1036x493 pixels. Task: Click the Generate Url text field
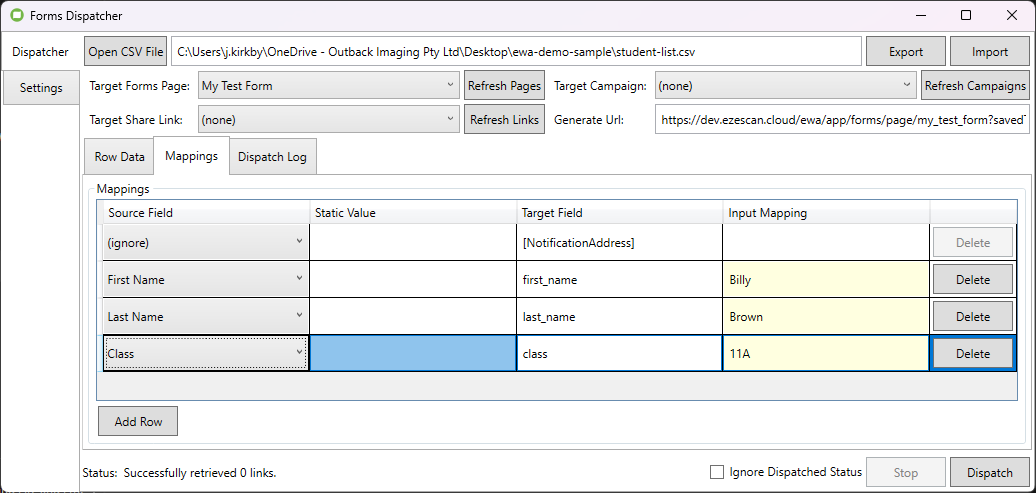[x=841, y=120]
